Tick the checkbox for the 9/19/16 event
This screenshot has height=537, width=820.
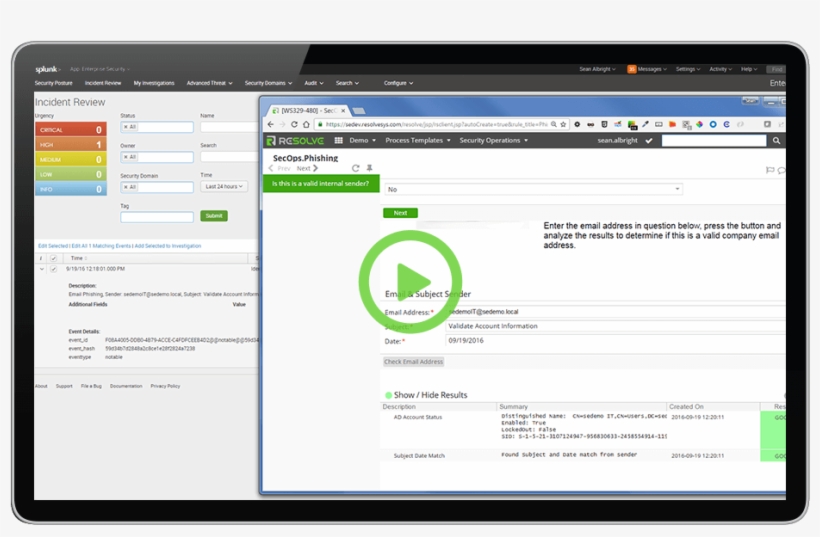click(53, 269)
